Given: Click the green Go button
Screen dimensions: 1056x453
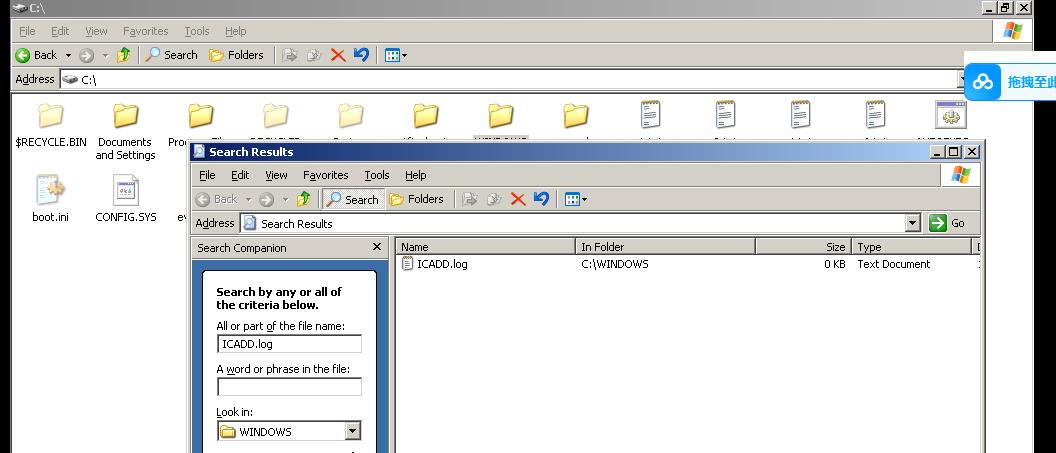Looking at the screenshot, I should pos(947,223).
